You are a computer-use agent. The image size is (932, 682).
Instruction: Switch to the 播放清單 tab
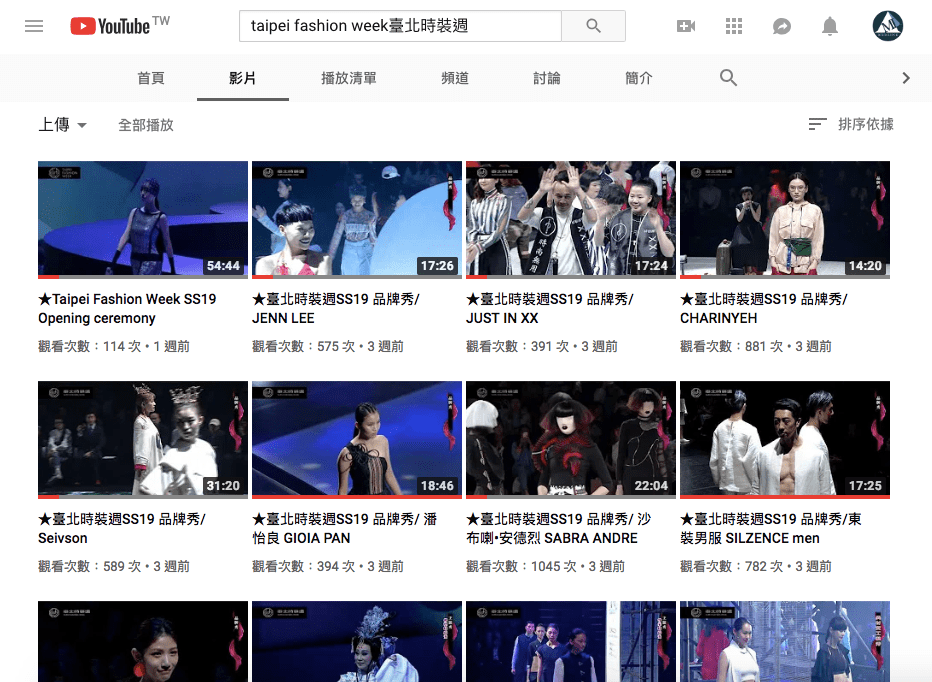349,78
